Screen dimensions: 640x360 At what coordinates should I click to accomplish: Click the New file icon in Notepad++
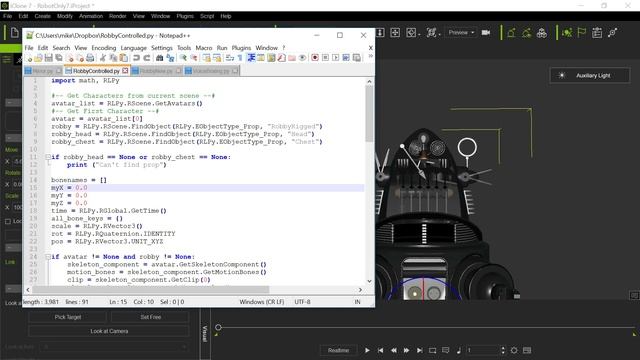29,58
